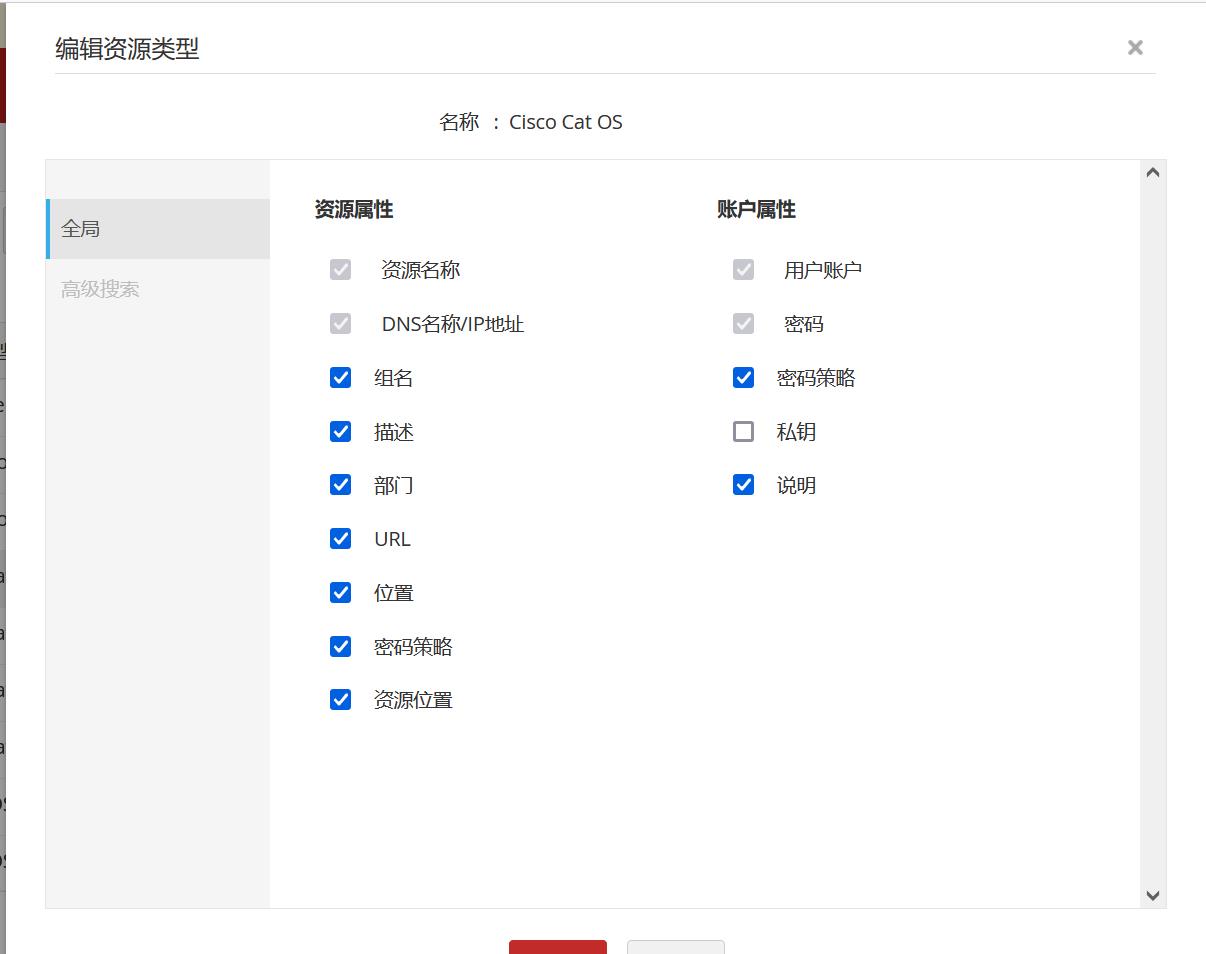Toggle the 位置 checkbox
1206x954 pixels.
pos(340,593)
